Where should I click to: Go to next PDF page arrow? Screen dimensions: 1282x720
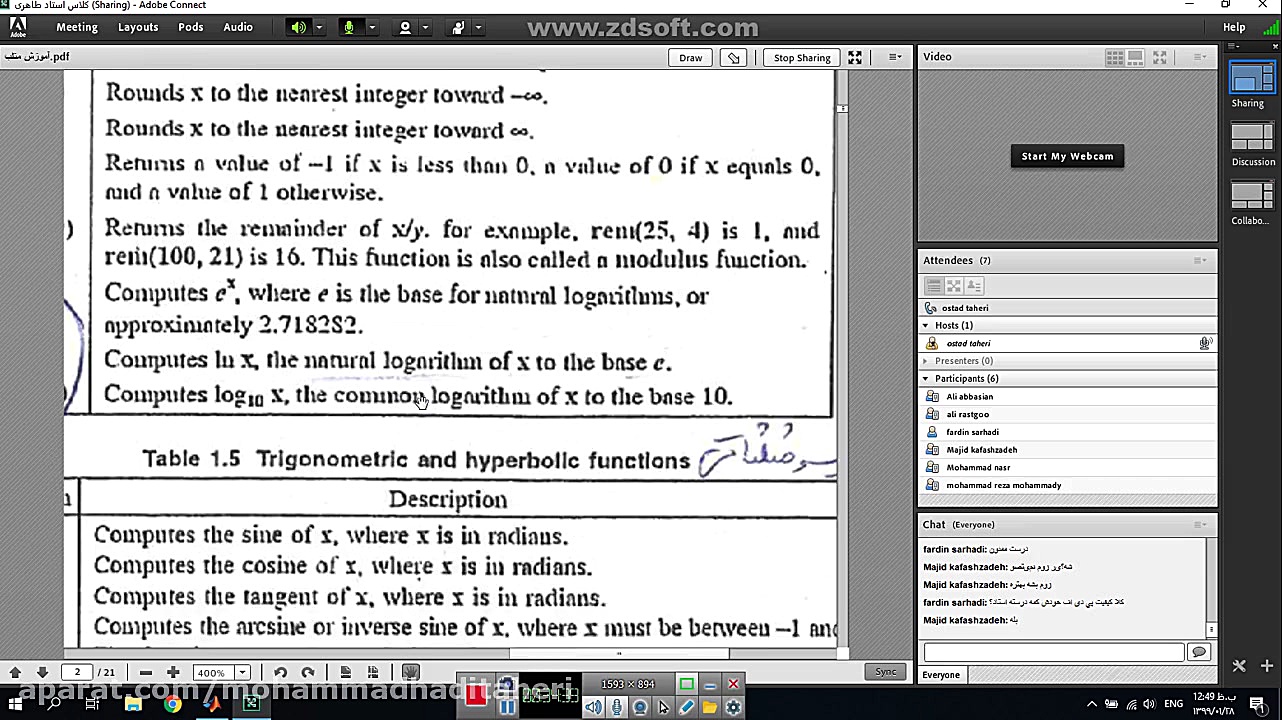pyautogui.click(x=42, y=672)
